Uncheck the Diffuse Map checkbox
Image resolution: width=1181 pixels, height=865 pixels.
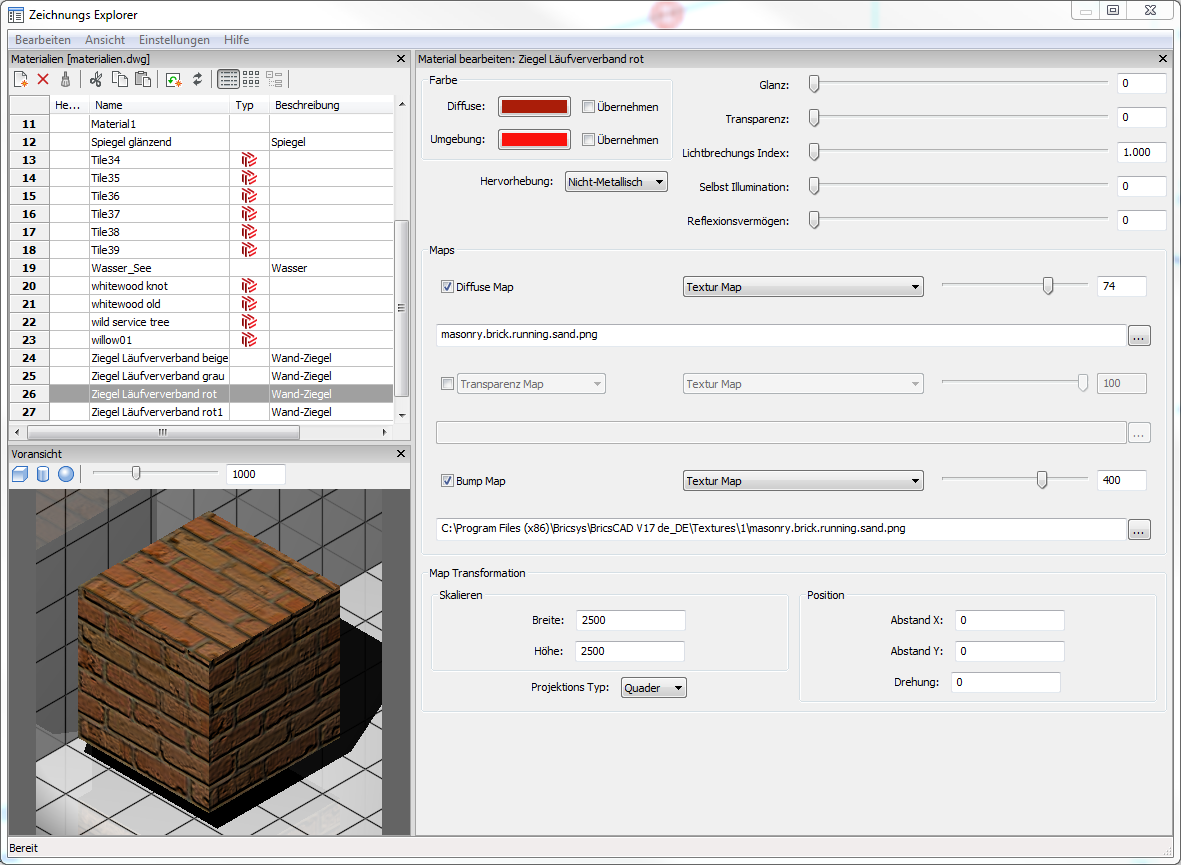click(447, 287)
